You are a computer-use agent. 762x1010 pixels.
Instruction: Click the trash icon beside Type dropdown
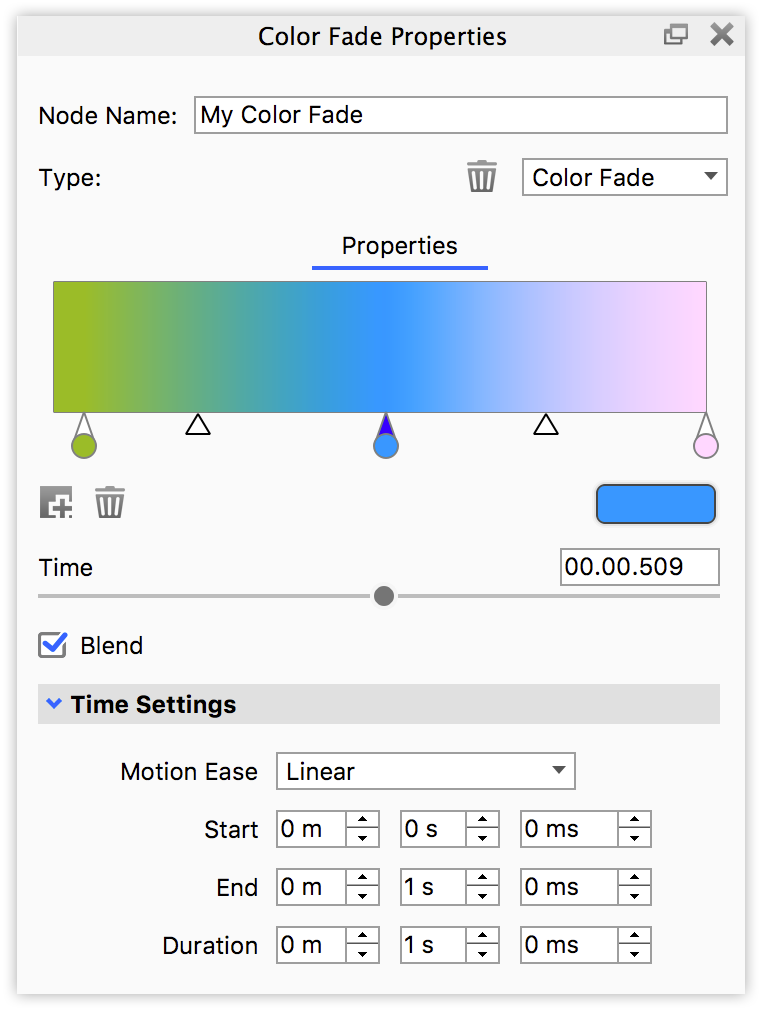click(x=481, y=177)
